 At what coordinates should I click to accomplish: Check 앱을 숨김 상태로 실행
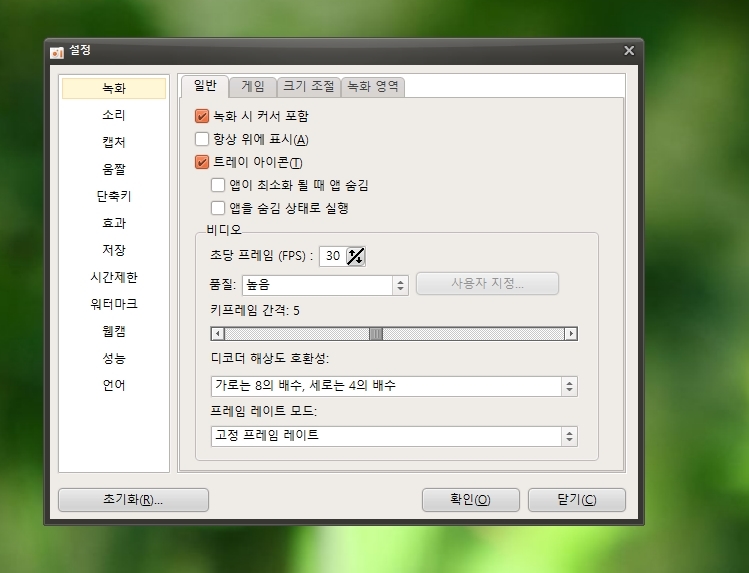tap(218, 208)
